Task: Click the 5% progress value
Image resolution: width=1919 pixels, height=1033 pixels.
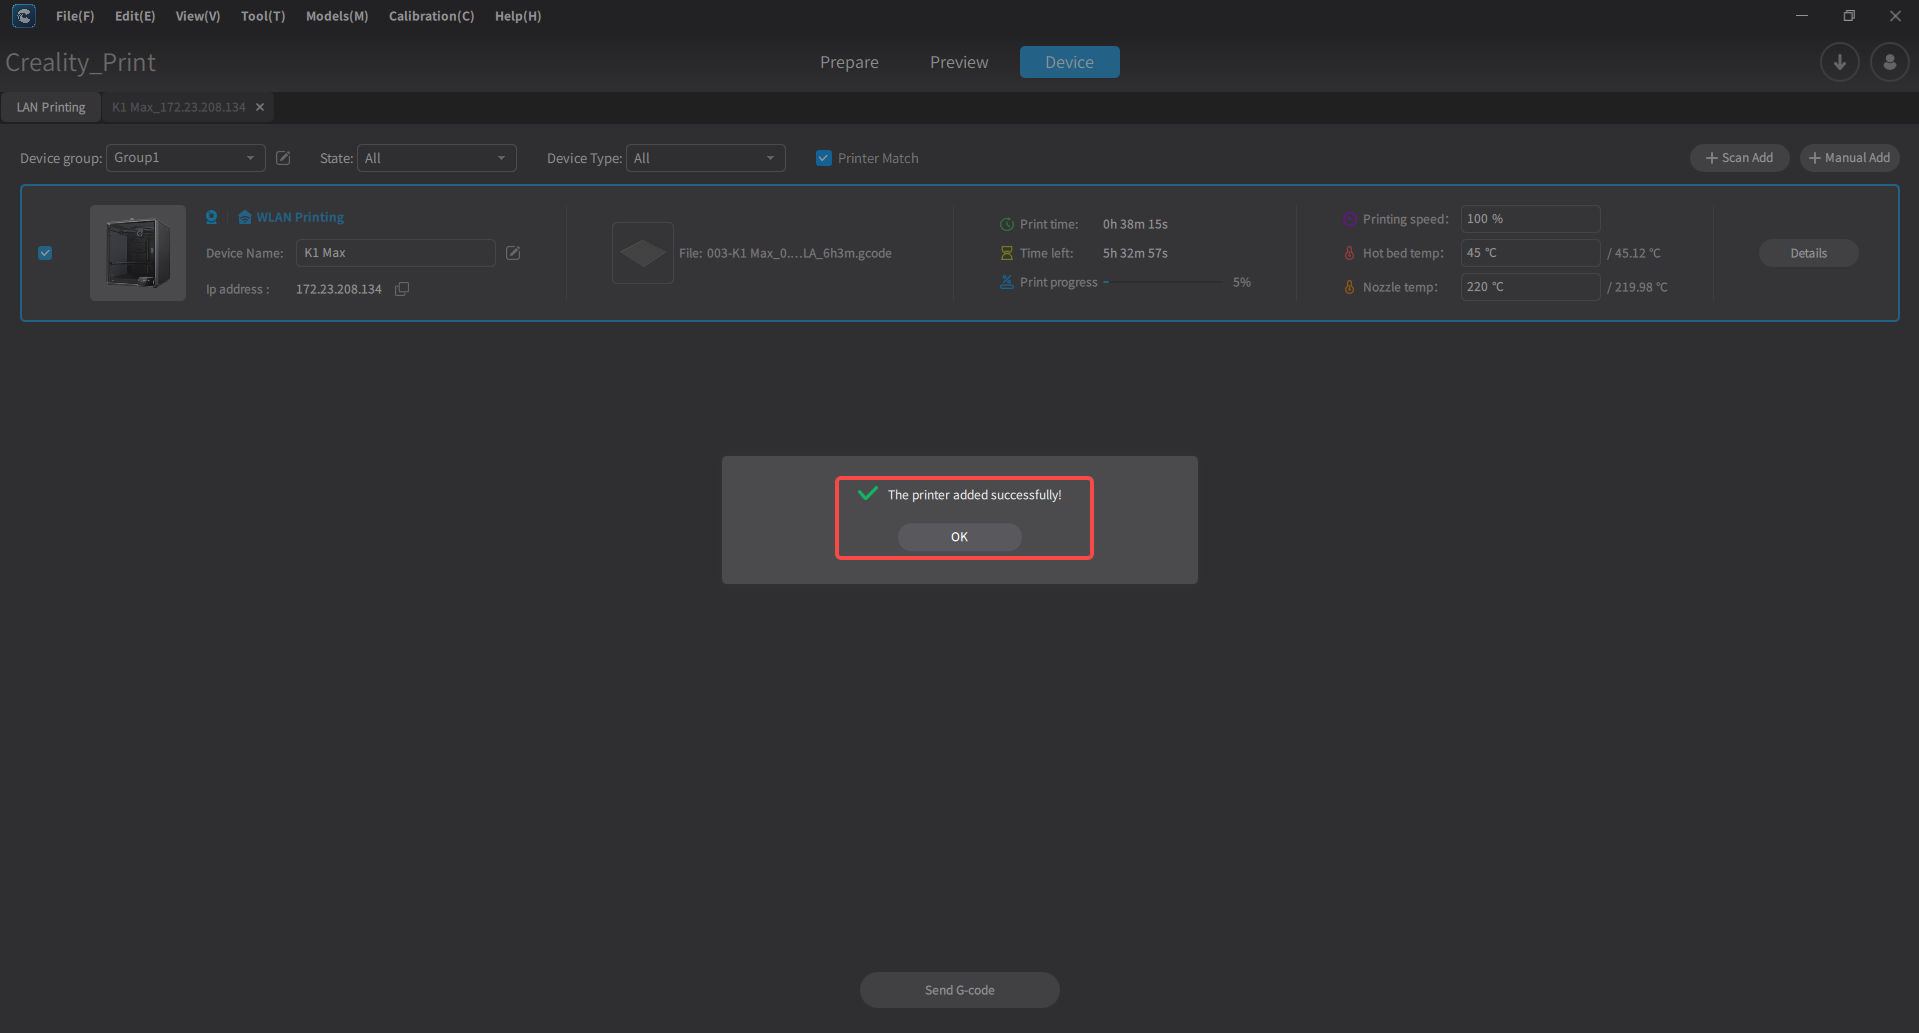Action: [x=1242, y=283]
